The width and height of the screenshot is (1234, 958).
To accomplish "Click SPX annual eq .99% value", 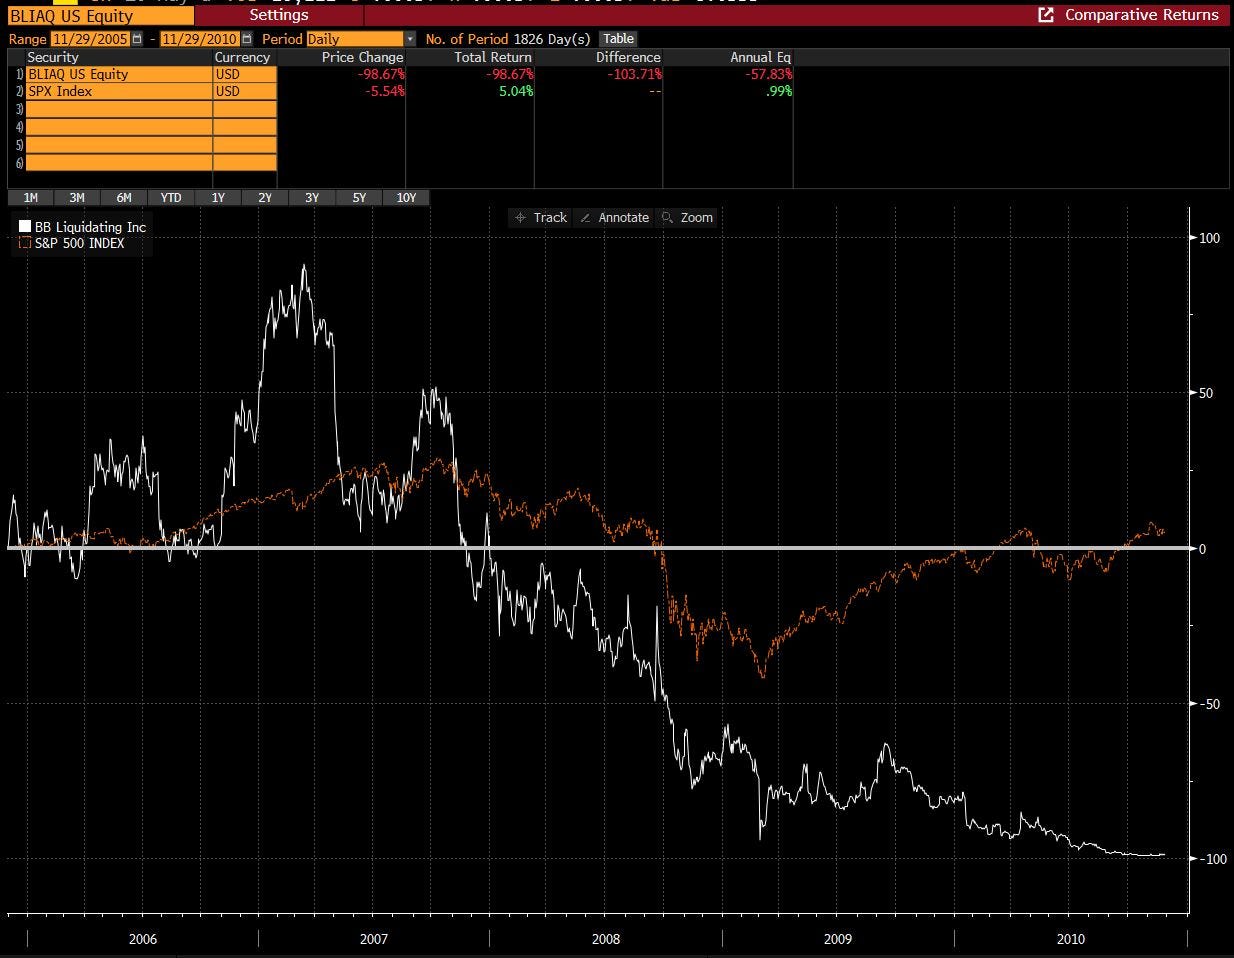I will (779, 91).
